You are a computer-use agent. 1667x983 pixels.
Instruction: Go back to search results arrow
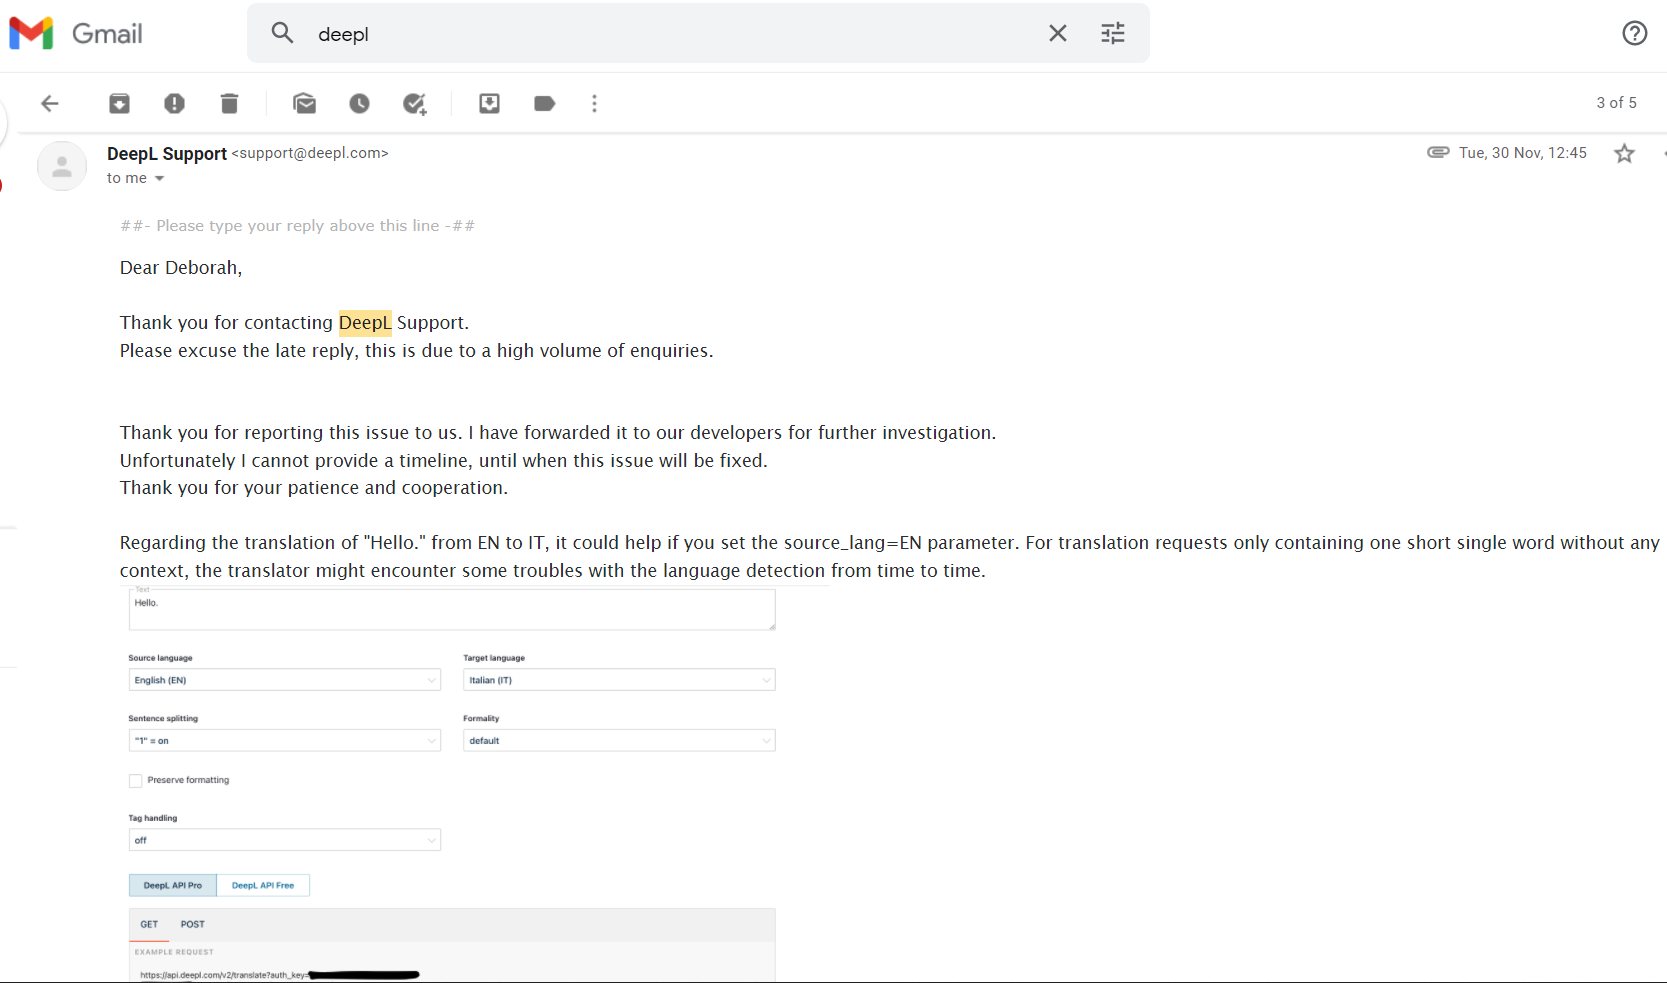(x=50, y=103)
